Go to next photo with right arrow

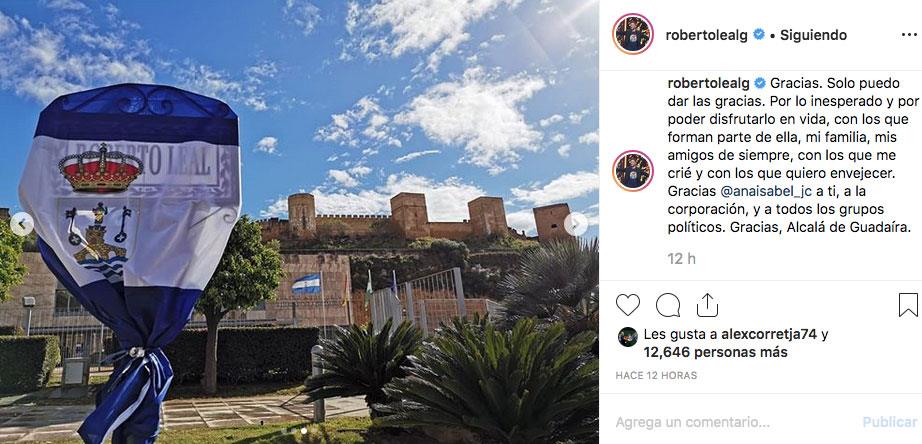pyautogui.click(x=576, y=224)
